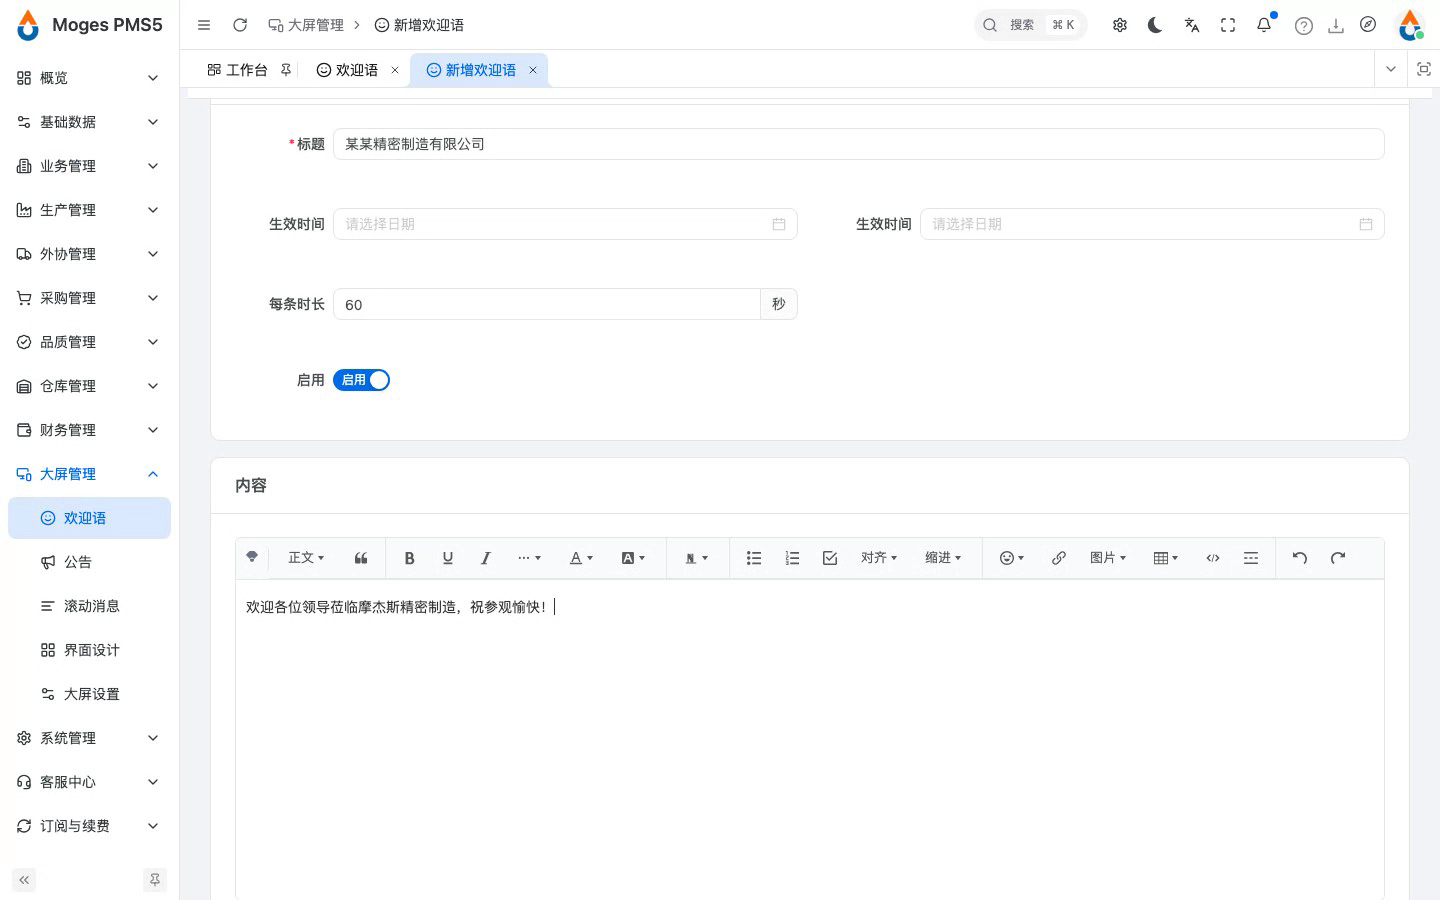Redo the last edit
This screenshot has height=900, width=1440.
pyautogui.click(x=1338, y=558)
